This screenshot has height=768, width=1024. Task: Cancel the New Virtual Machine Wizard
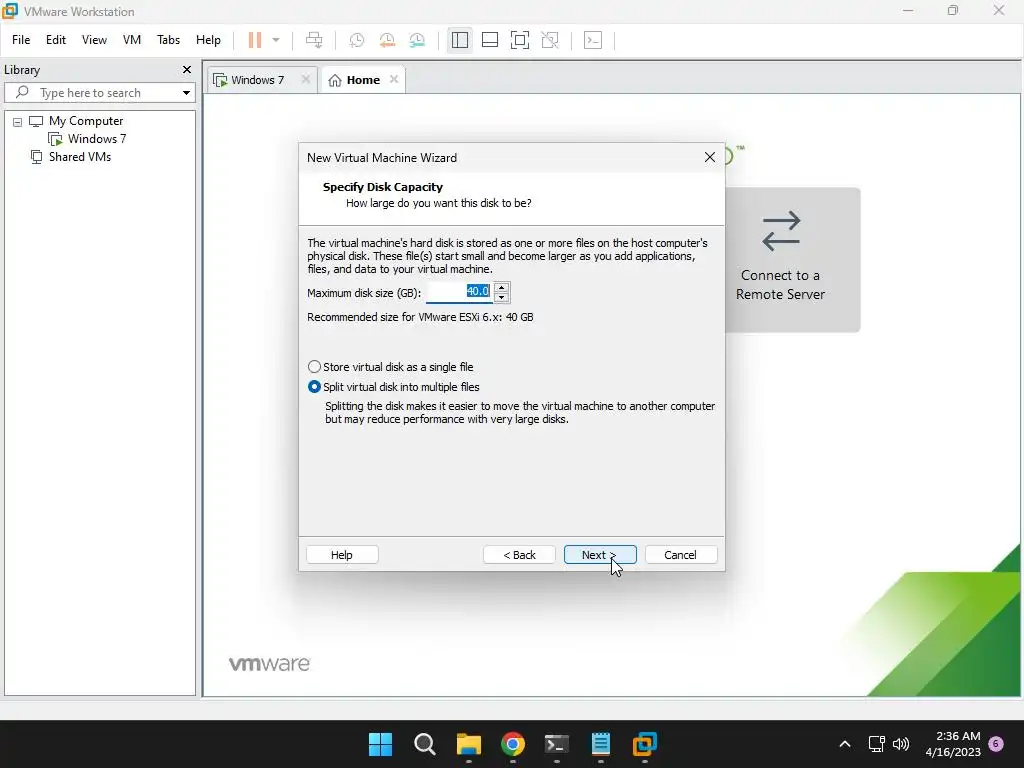pyautogui.click(x=680, y=554)
